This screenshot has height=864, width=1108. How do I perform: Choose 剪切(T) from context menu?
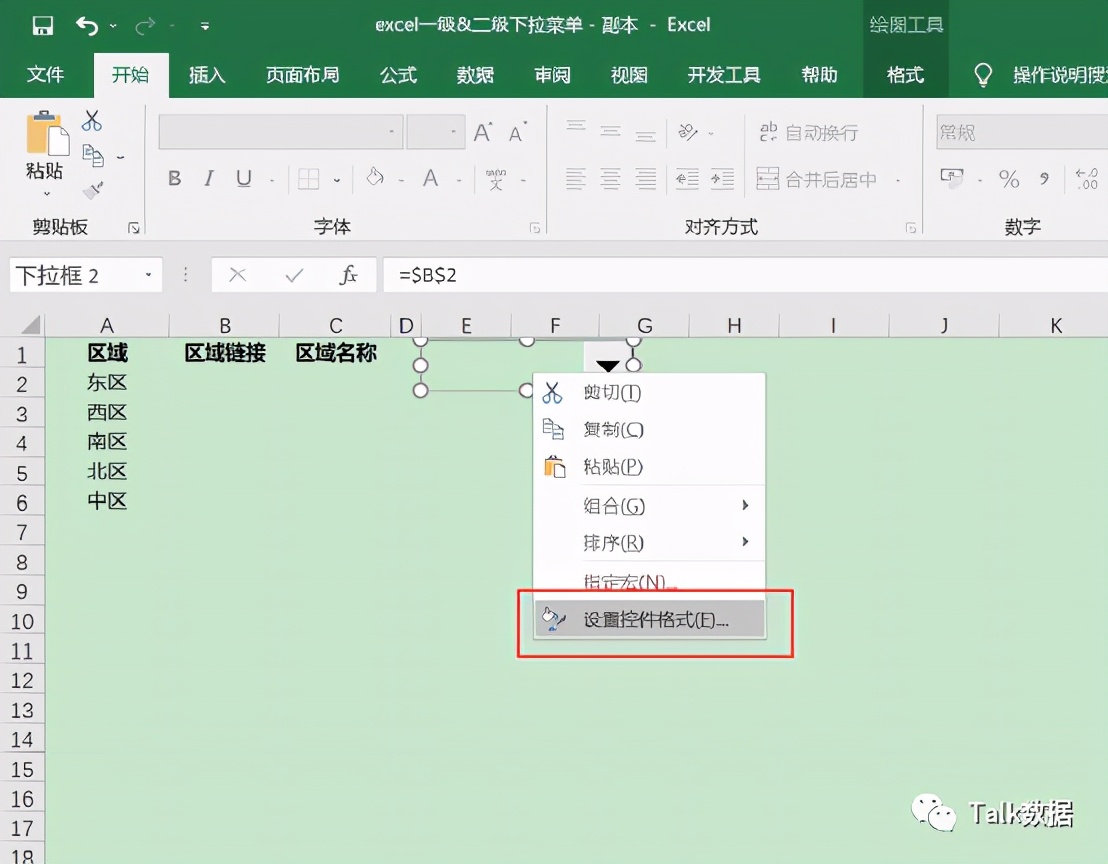649,393
